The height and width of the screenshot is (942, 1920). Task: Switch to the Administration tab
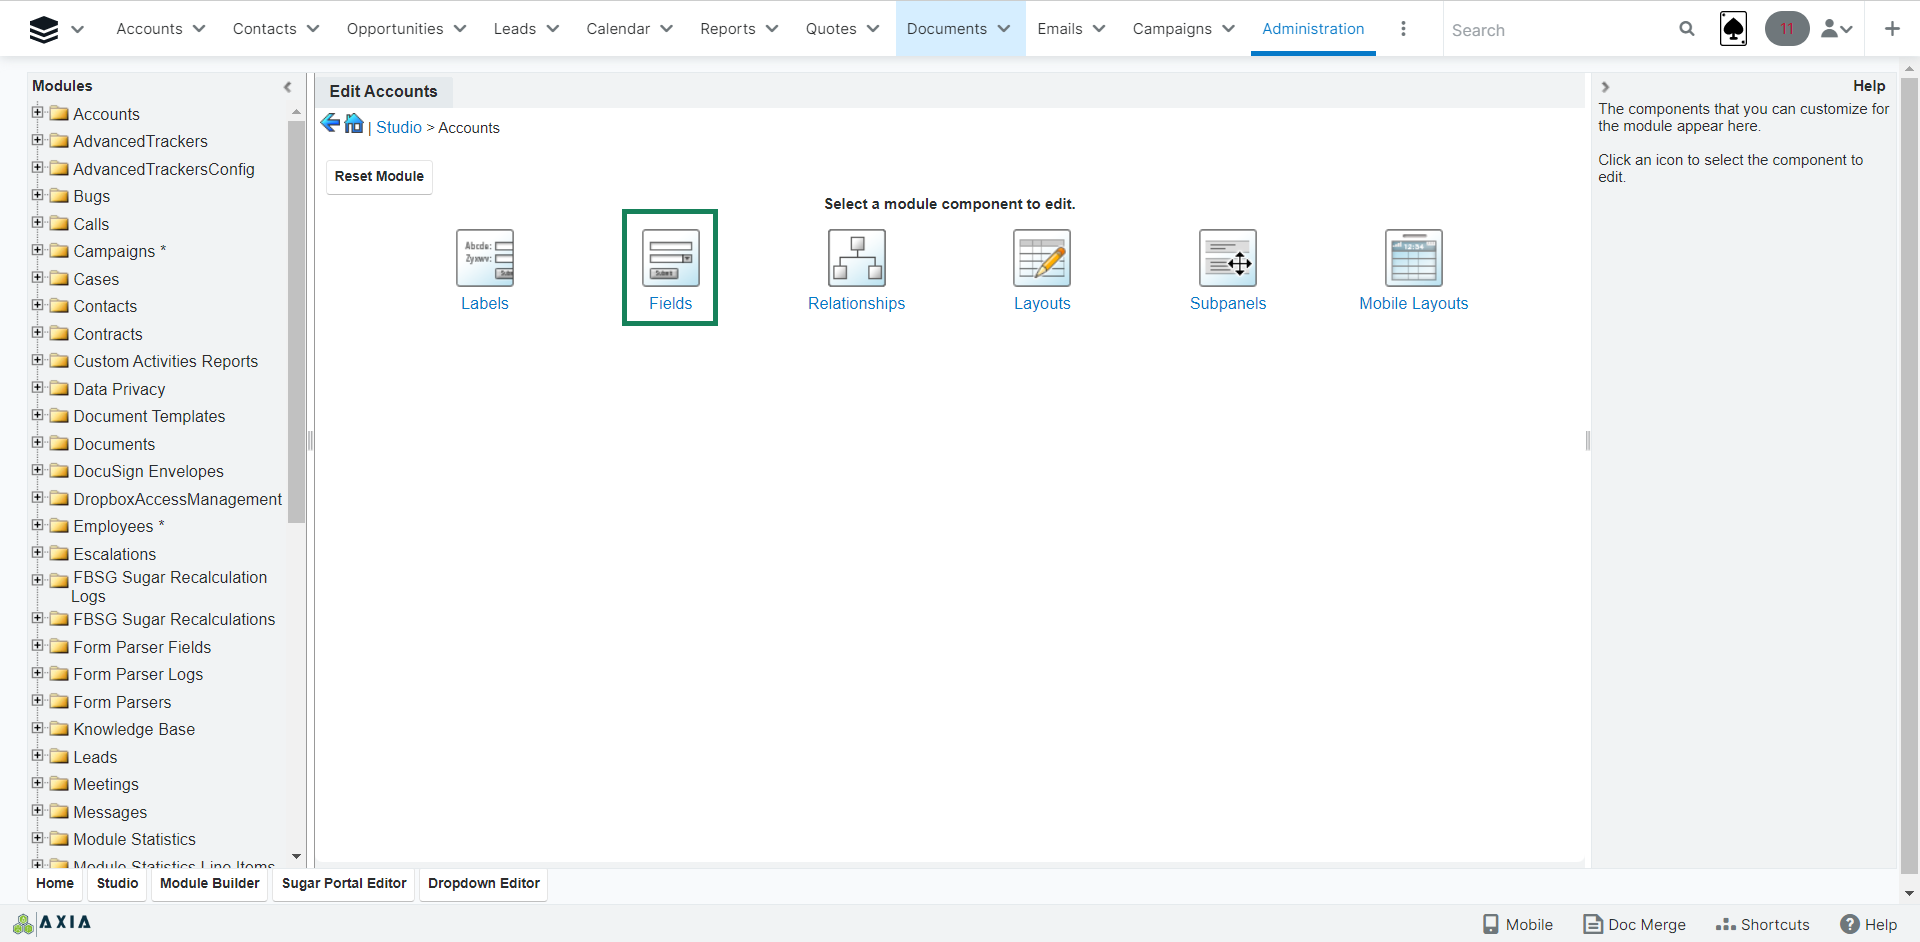click(x=1312, y=29)
